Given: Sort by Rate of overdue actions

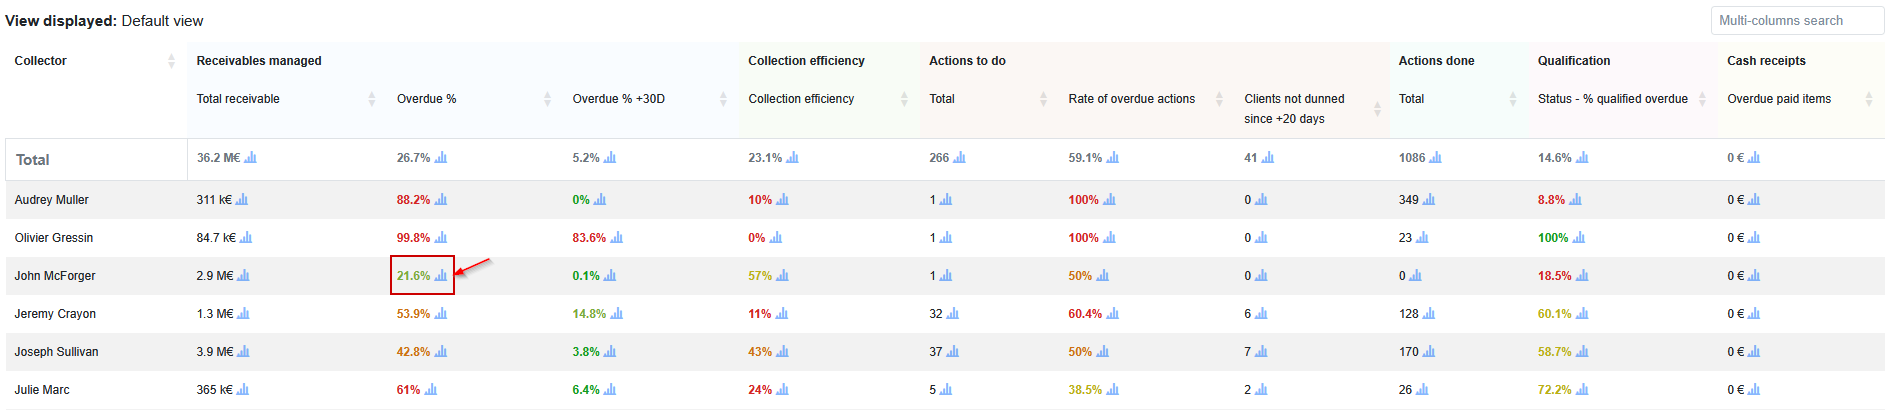Looking at the screenshot, I should tap(1219, 99).
